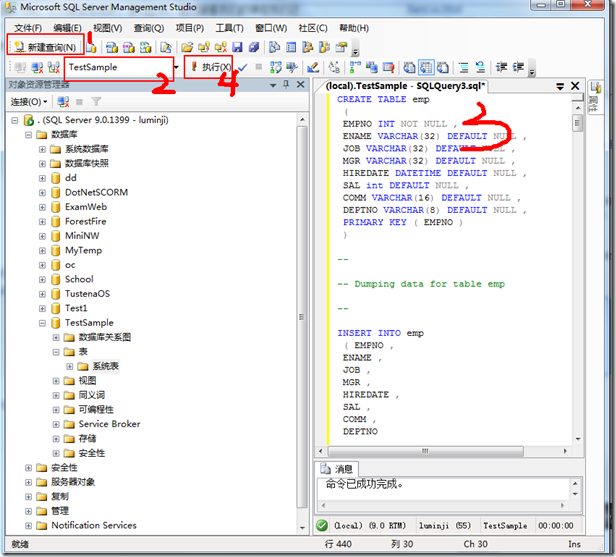Collapse the 数据库 root folder
The image size is (616, 557).
click(x=28, y=135)
